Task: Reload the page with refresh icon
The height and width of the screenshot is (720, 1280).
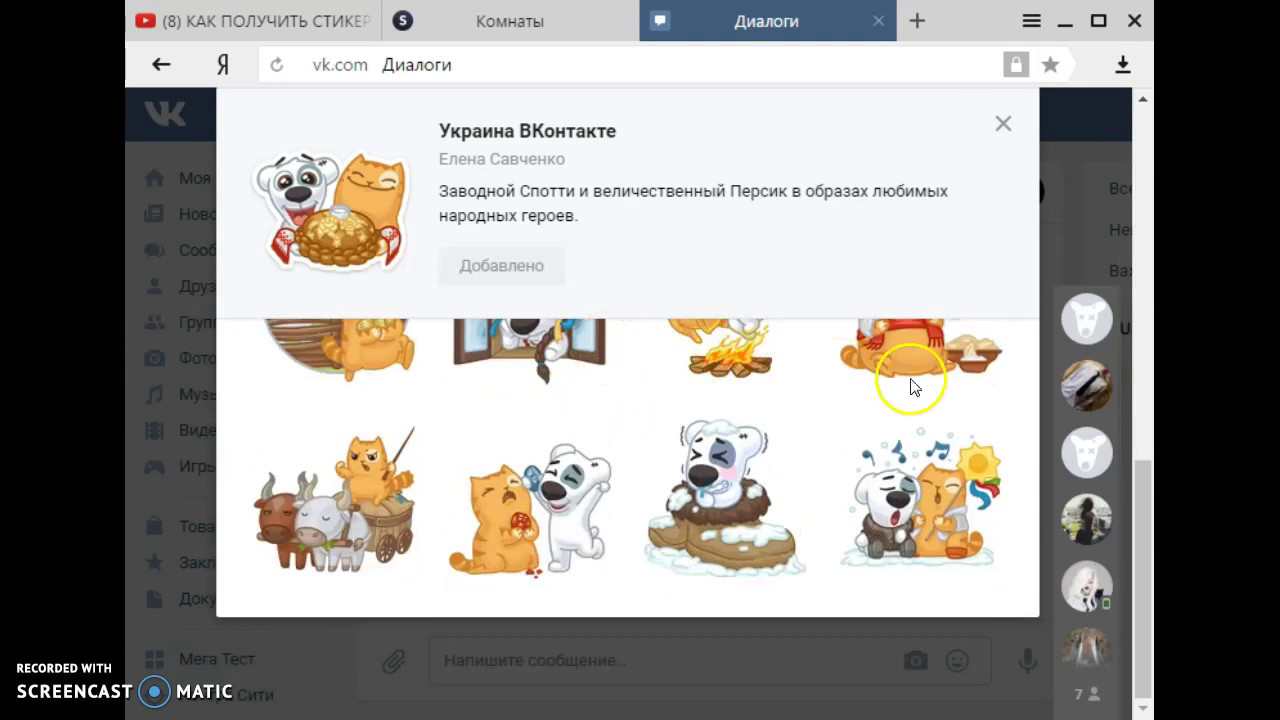Action: pyautogui.click(x=277, y=65)
